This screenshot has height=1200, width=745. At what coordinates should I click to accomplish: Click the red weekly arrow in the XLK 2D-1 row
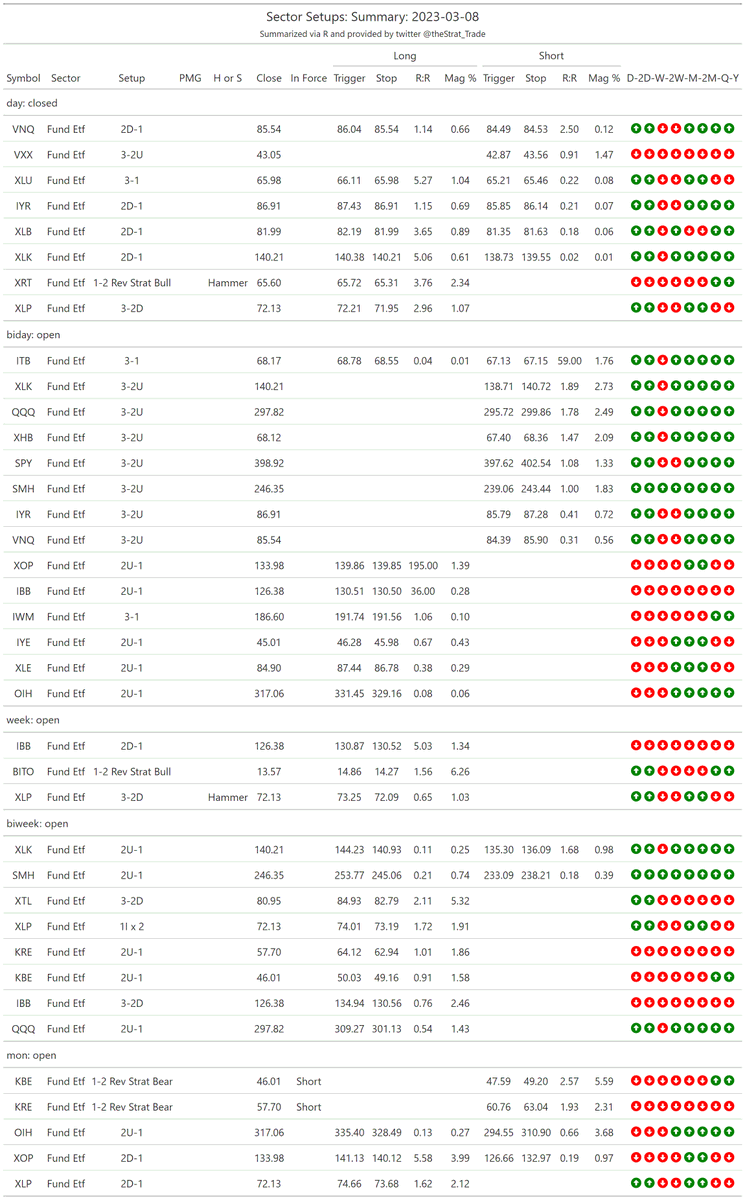[663, 257]
